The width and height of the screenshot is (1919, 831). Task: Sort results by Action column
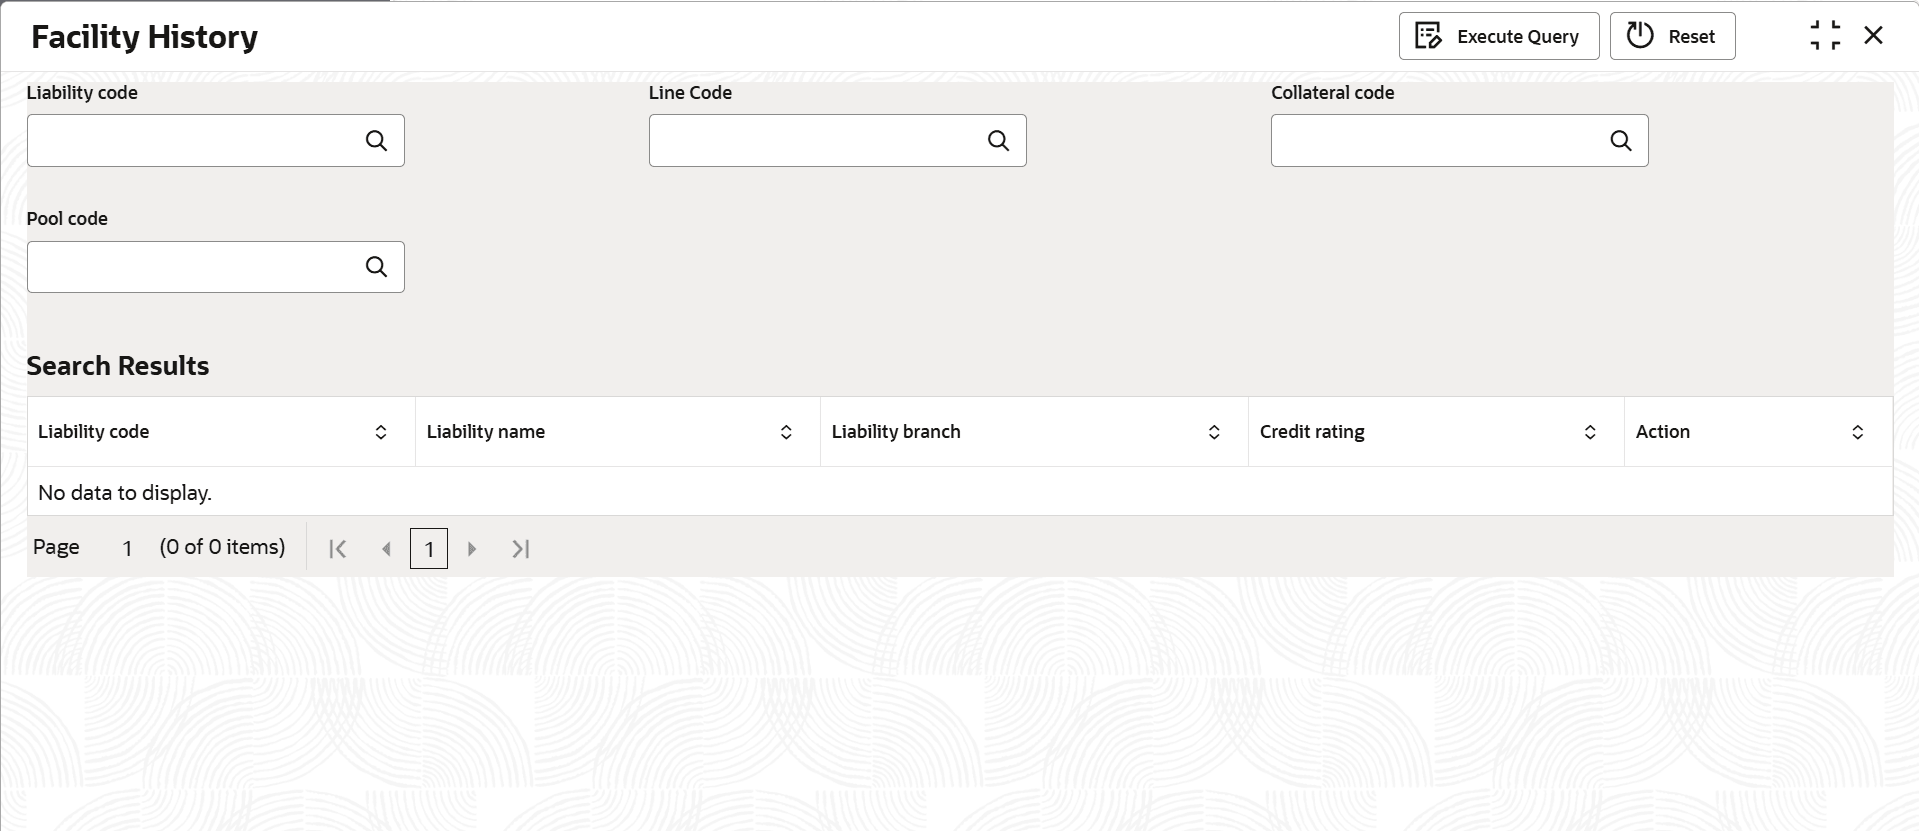1857,432
